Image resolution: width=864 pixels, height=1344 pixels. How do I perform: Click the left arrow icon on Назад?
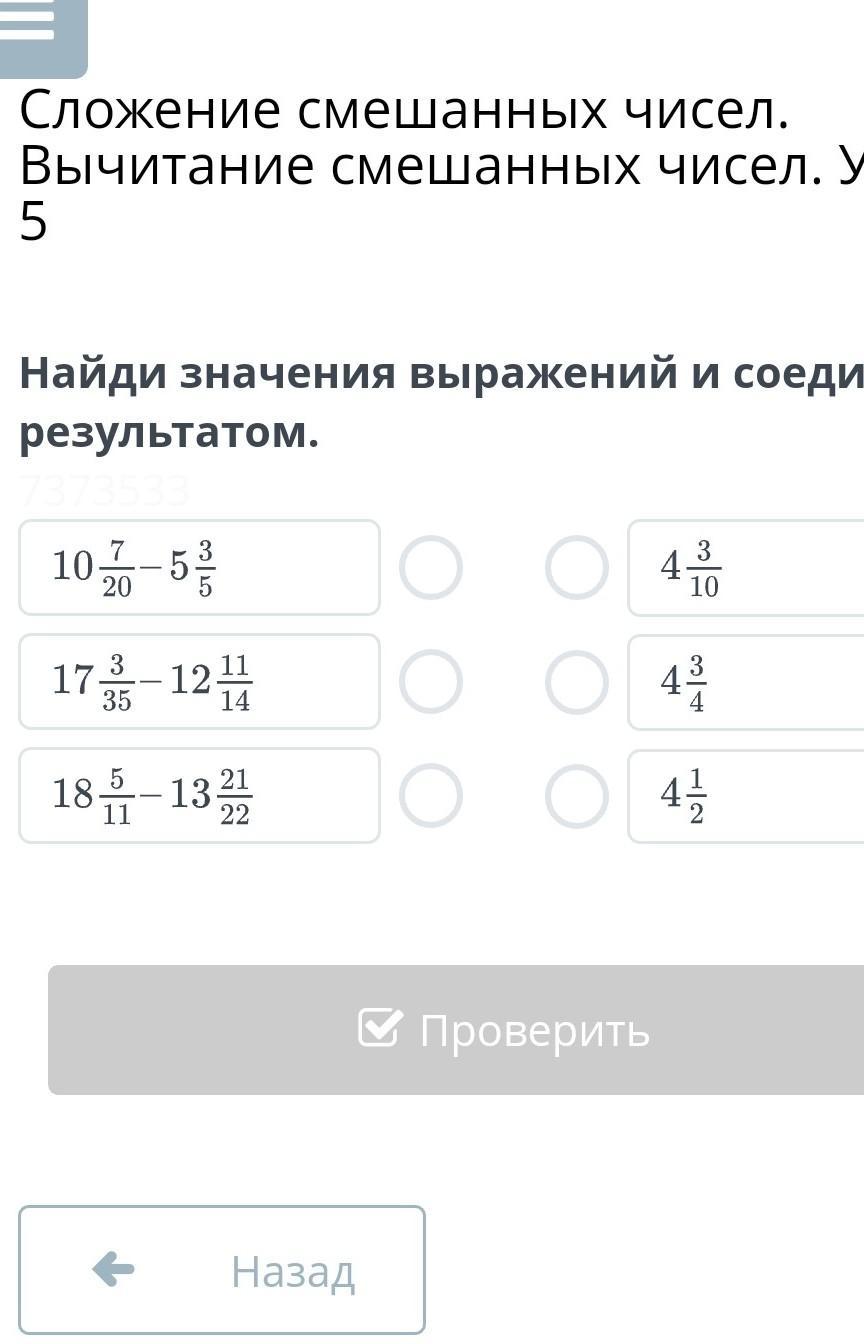113,1270
